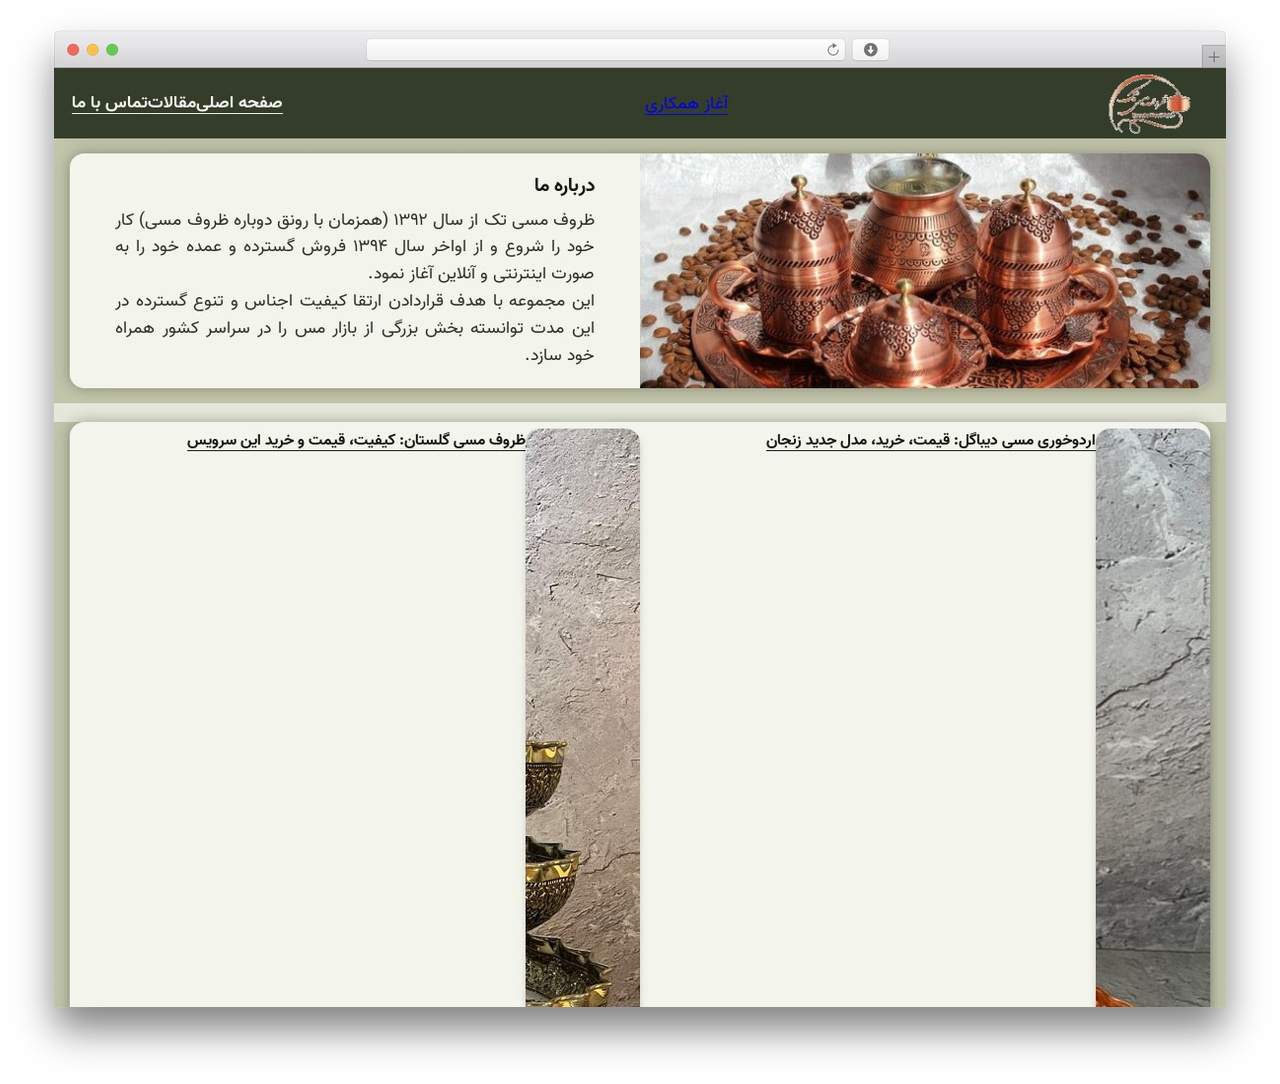Image resolution: width=1280 pixels, height=1084 pixels.
Task: Minimize the browser window with yellow button
Action: point(93,50)
